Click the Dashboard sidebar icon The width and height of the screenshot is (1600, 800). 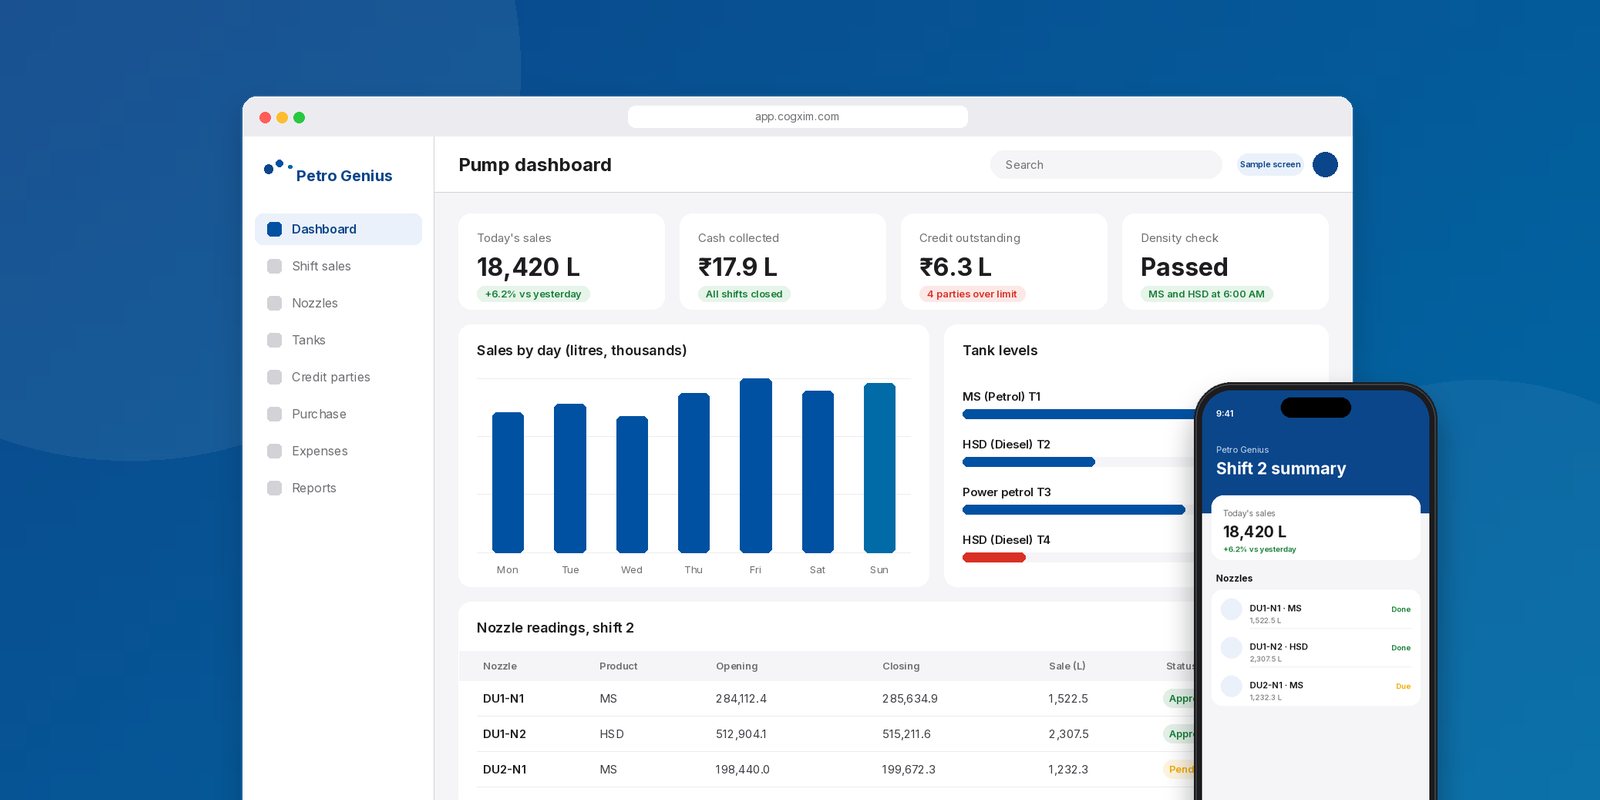tap(274, 229)
